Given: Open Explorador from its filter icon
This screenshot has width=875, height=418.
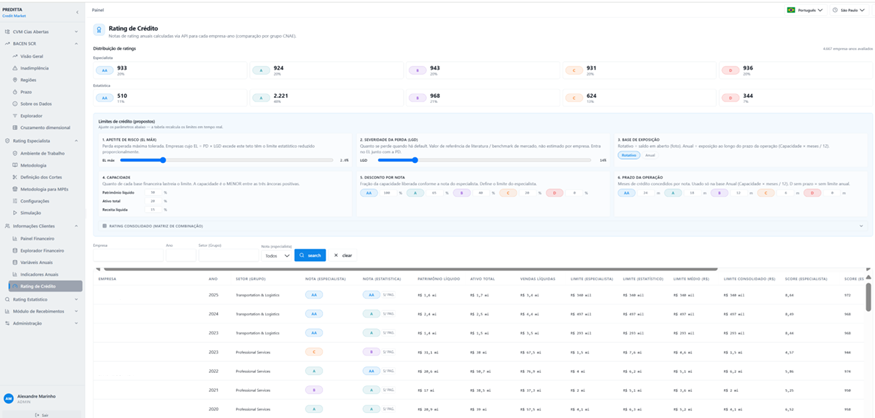Looking at the screenshot, I should pos(15,116).
